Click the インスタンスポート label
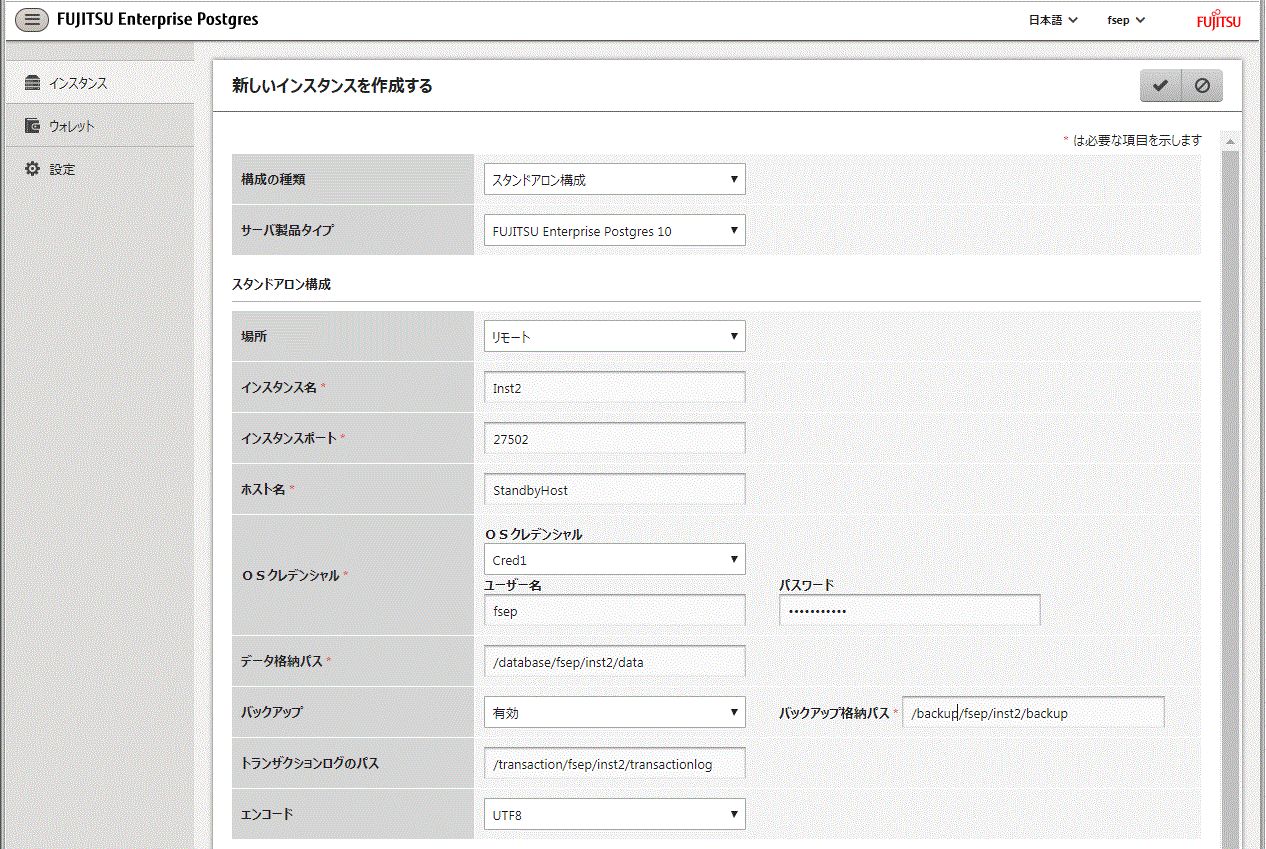Screen dimensions: 1266x849 pyautogui.click(x=287, y=438)
